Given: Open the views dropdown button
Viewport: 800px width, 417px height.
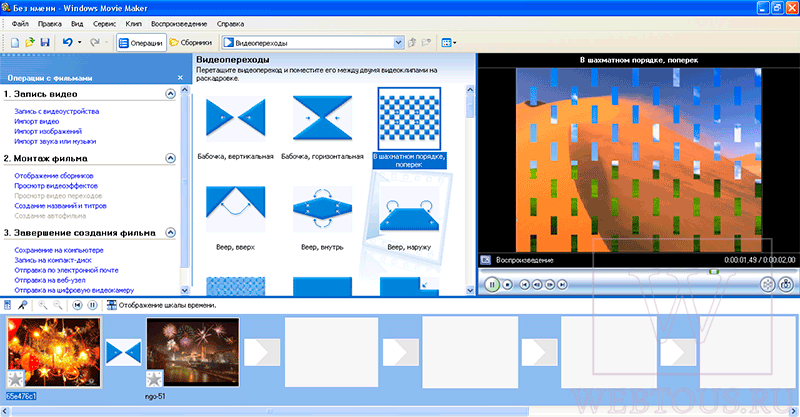Looking at the screenshot, I should point(448,43).
